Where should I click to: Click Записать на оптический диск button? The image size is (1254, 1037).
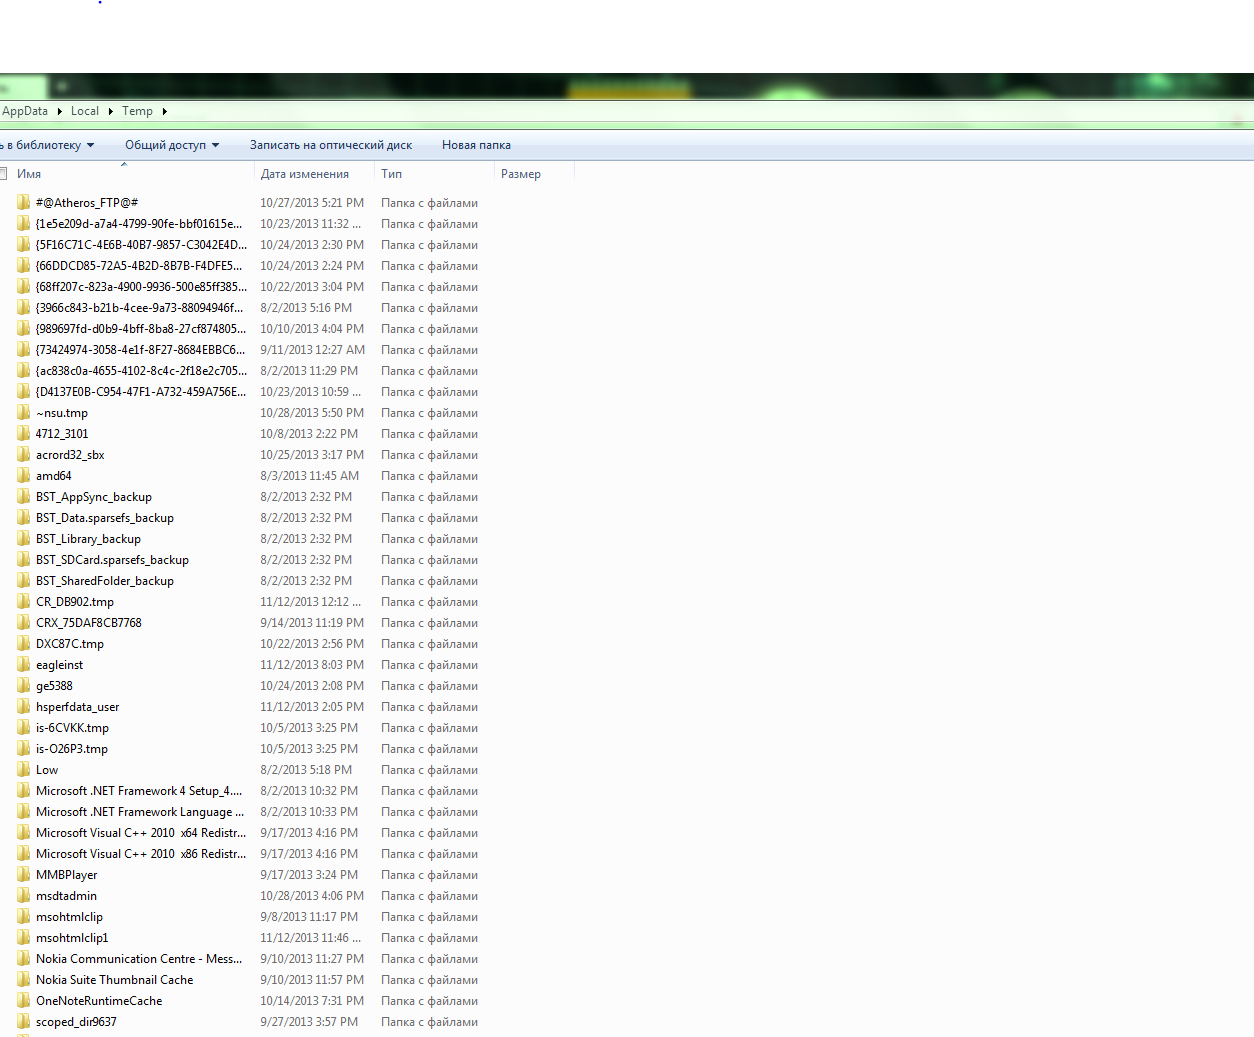pyautogui.click(x=330, y=145)
